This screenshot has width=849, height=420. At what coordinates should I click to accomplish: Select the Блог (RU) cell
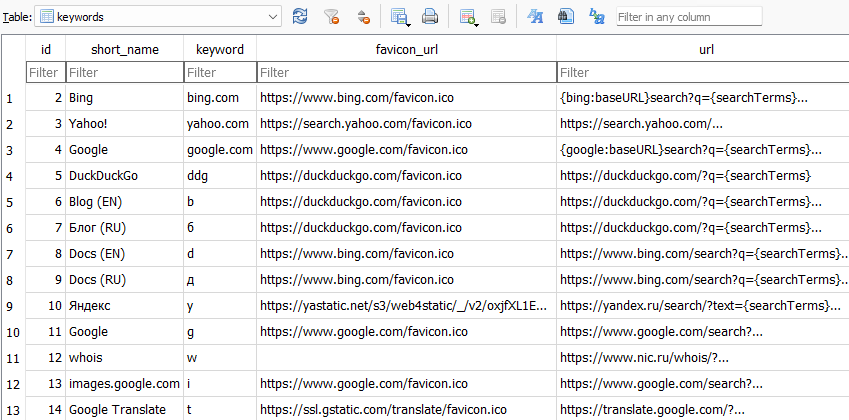125,228
